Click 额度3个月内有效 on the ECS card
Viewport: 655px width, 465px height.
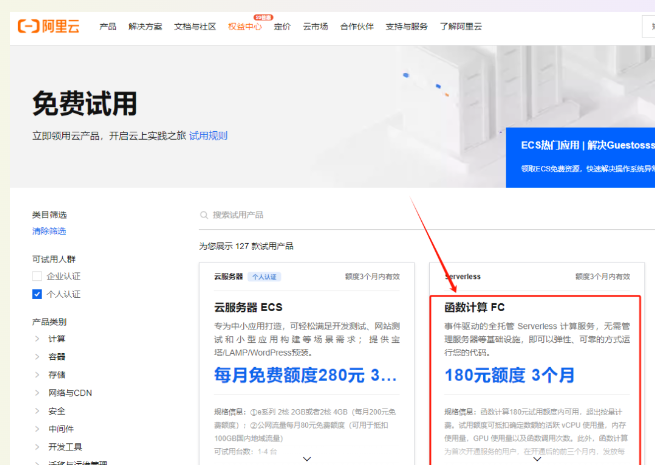point(372,277)
